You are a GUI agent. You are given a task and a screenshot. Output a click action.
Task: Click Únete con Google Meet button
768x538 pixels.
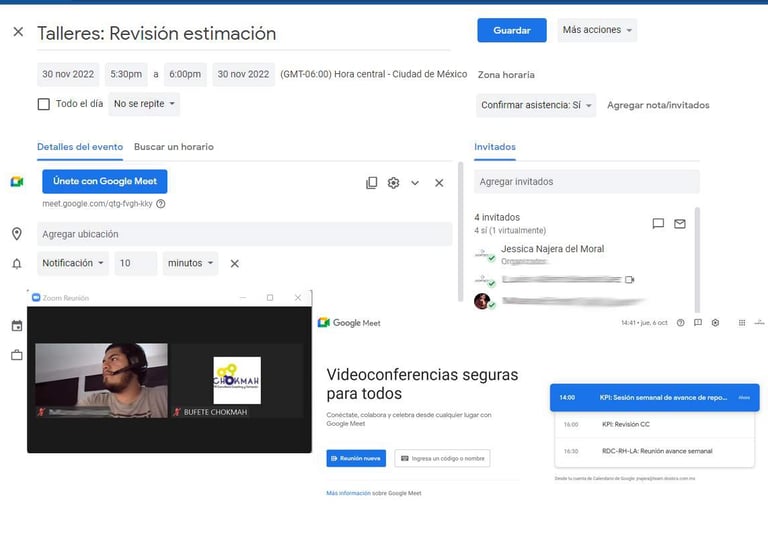point(105,181)
